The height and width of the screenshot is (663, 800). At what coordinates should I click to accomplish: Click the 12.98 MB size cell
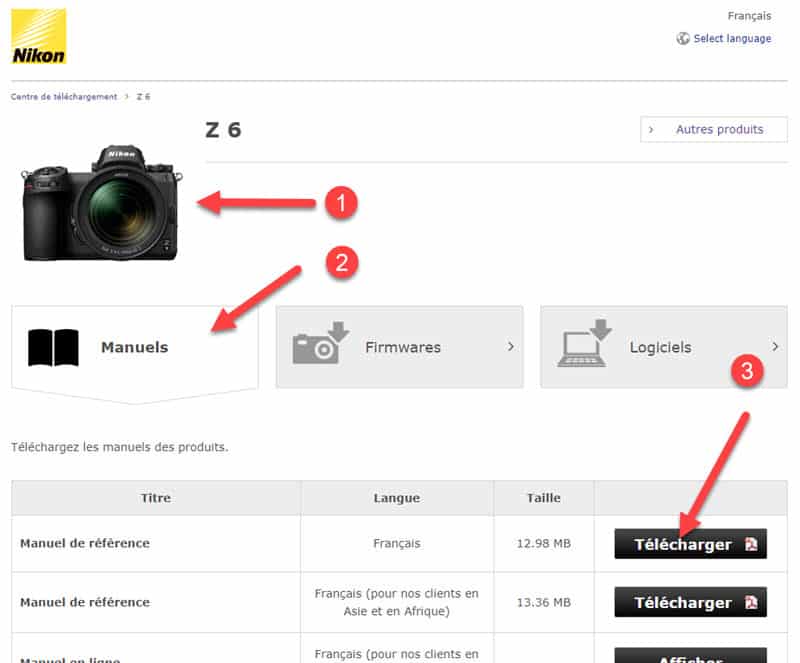point(544,544)
